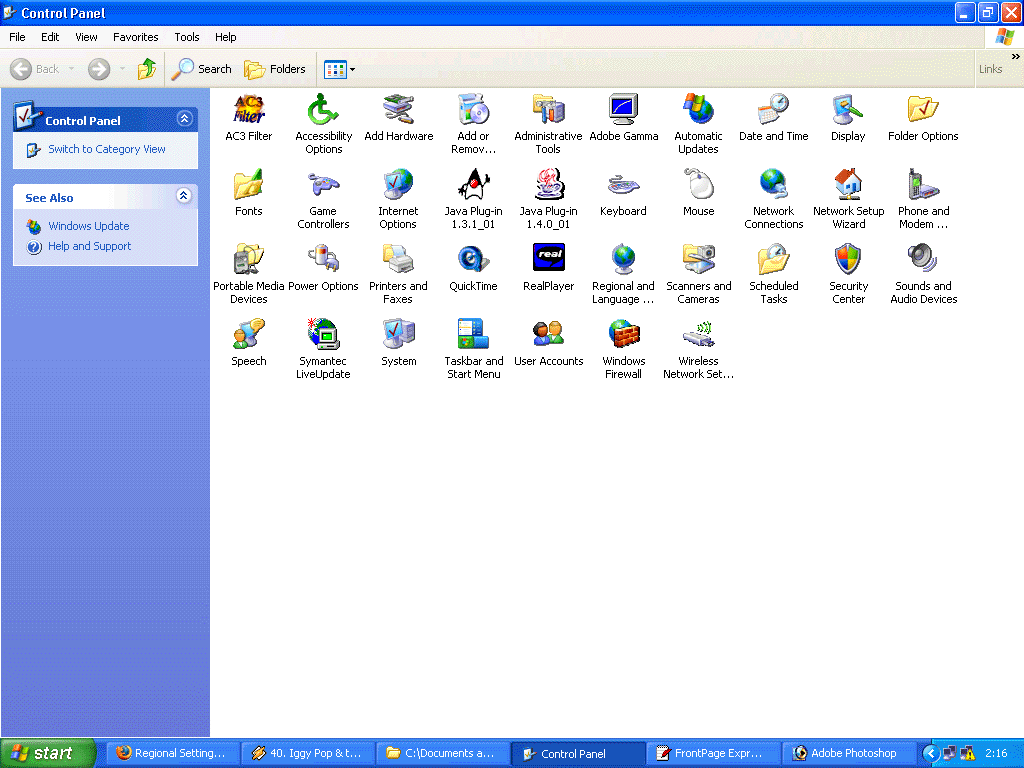Screen dimensions: 1024x768
Task: Open the Windows Update link
Action: click(89, 227)
